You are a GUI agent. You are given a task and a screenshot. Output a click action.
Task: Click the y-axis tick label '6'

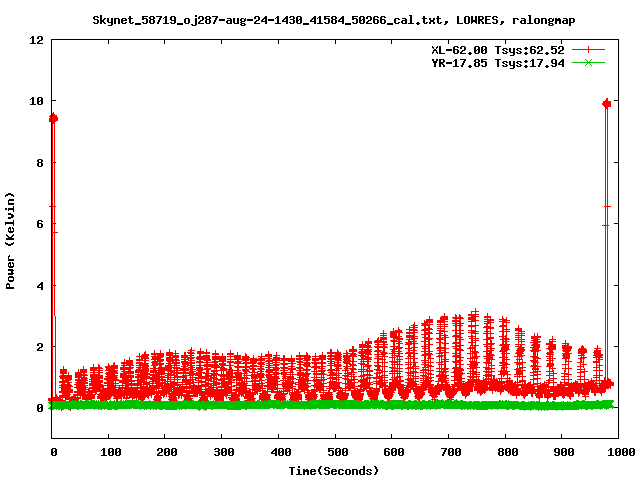40,224
